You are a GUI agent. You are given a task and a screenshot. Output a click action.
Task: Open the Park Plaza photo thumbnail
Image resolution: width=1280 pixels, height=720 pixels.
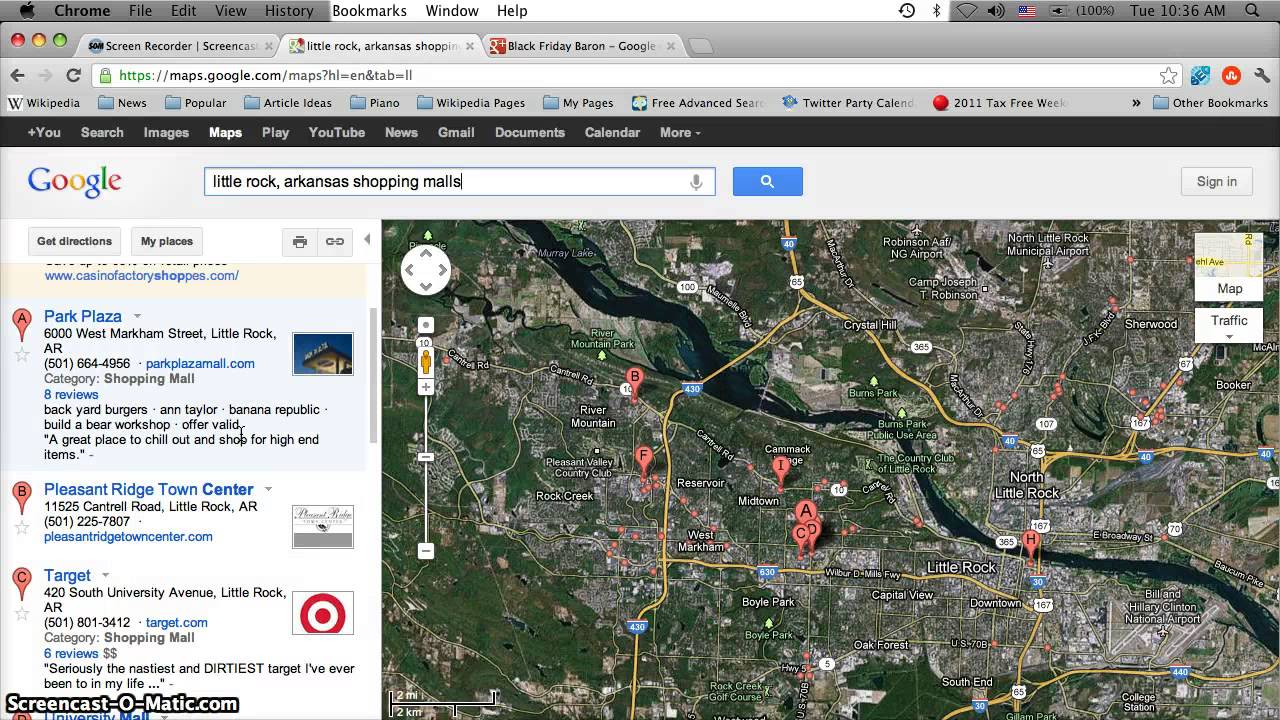(323, 354)
